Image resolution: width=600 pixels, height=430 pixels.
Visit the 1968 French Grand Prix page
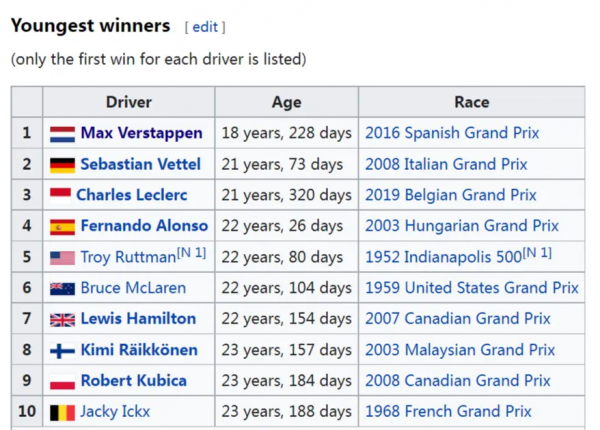point(448,412)
